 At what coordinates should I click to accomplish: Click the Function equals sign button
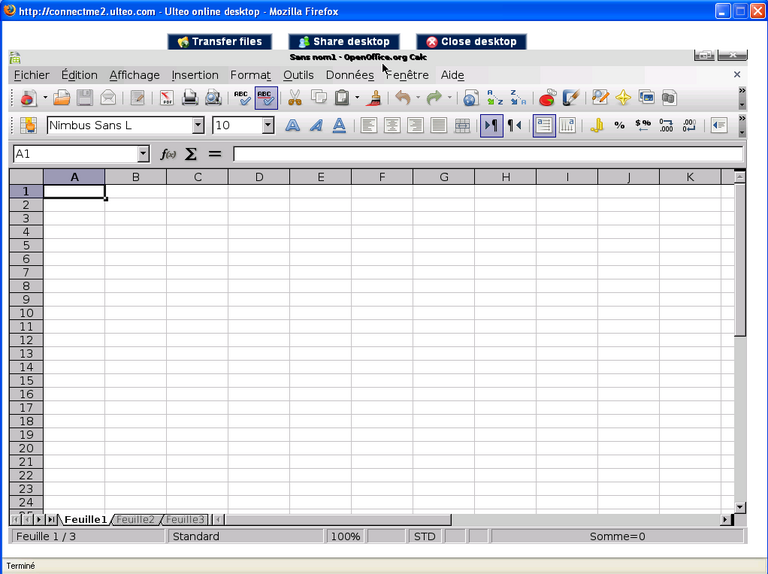(215, 154)
